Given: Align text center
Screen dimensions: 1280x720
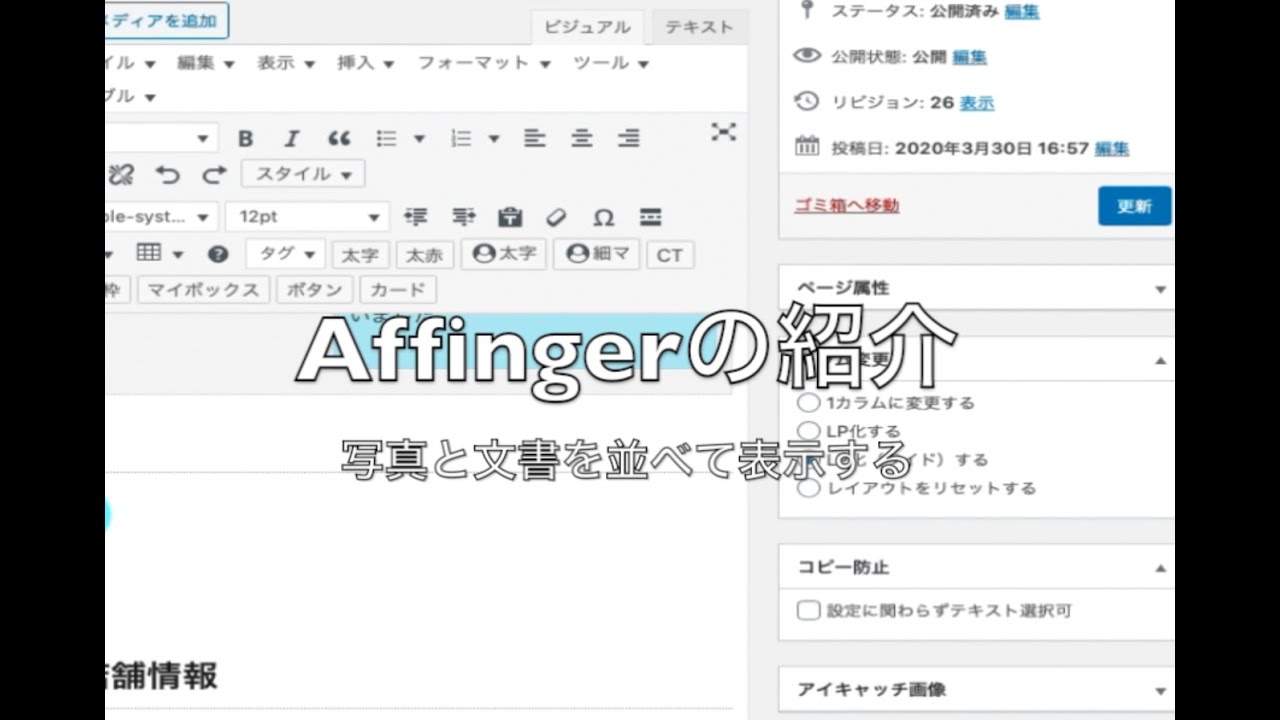Looking at the screenshot, I should 582,139.
